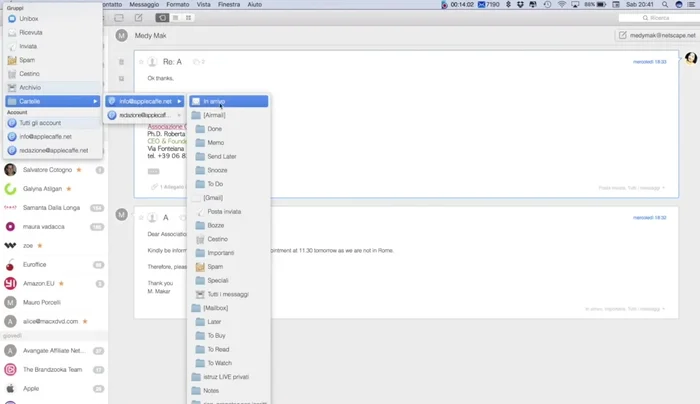Open Avangate Affiliate Net conversation
Viewport: 700px width, 404px height.
[54, 351]
